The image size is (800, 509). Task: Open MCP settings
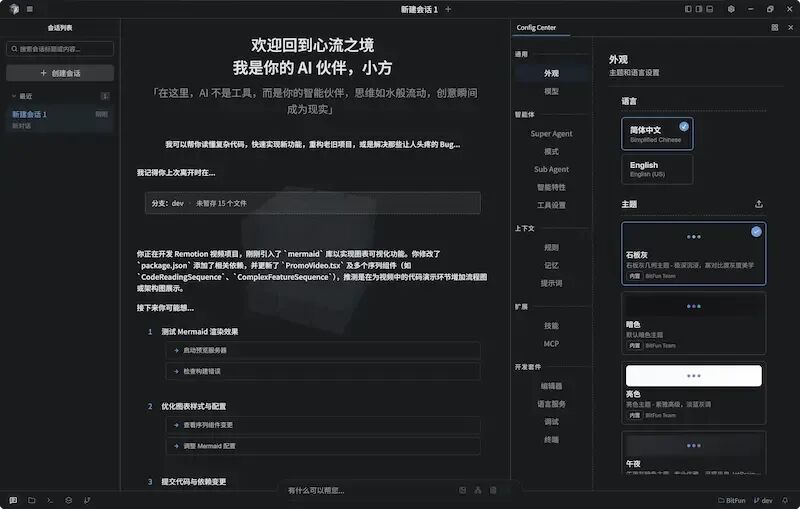[552, 344]
